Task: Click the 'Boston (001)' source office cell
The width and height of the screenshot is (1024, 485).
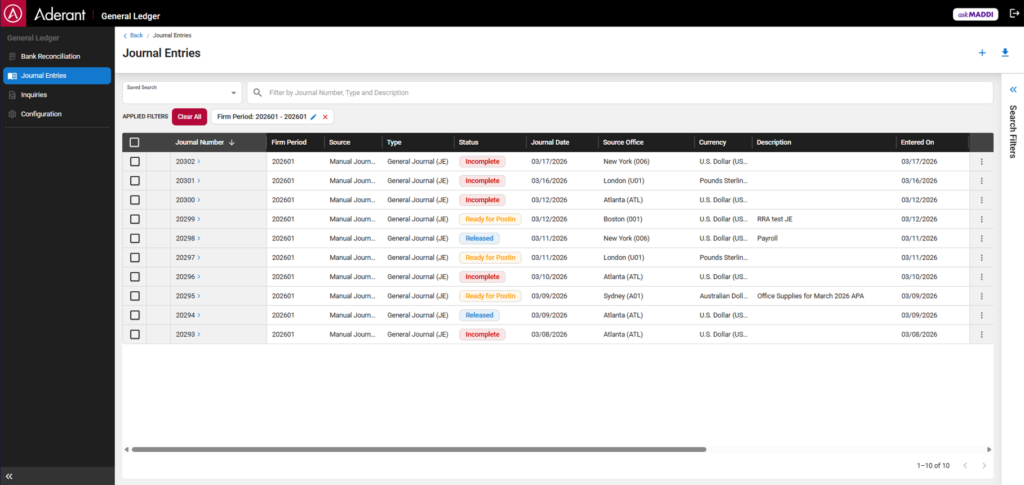Action: 622,219
